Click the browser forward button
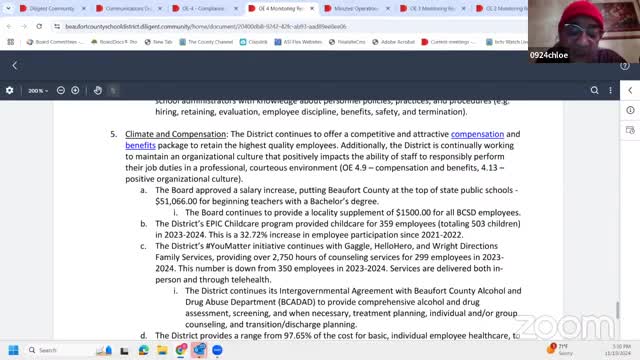 click(x=24, y=26)
